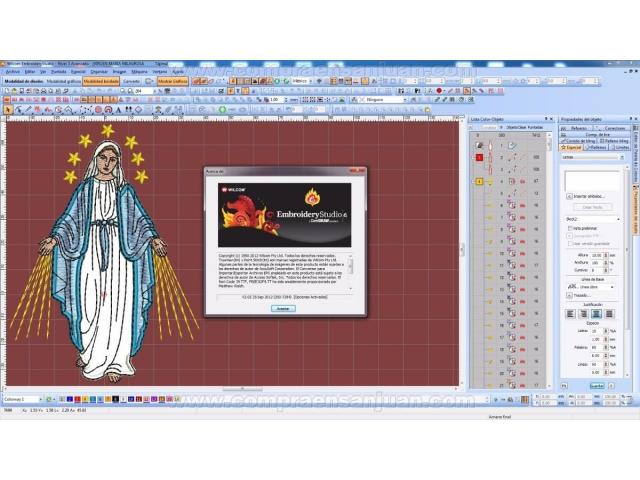Screen dimensions: 640x480
Task: Click the green circle toolbar icon
Action: pyautogui.click(x=222, y=110)
